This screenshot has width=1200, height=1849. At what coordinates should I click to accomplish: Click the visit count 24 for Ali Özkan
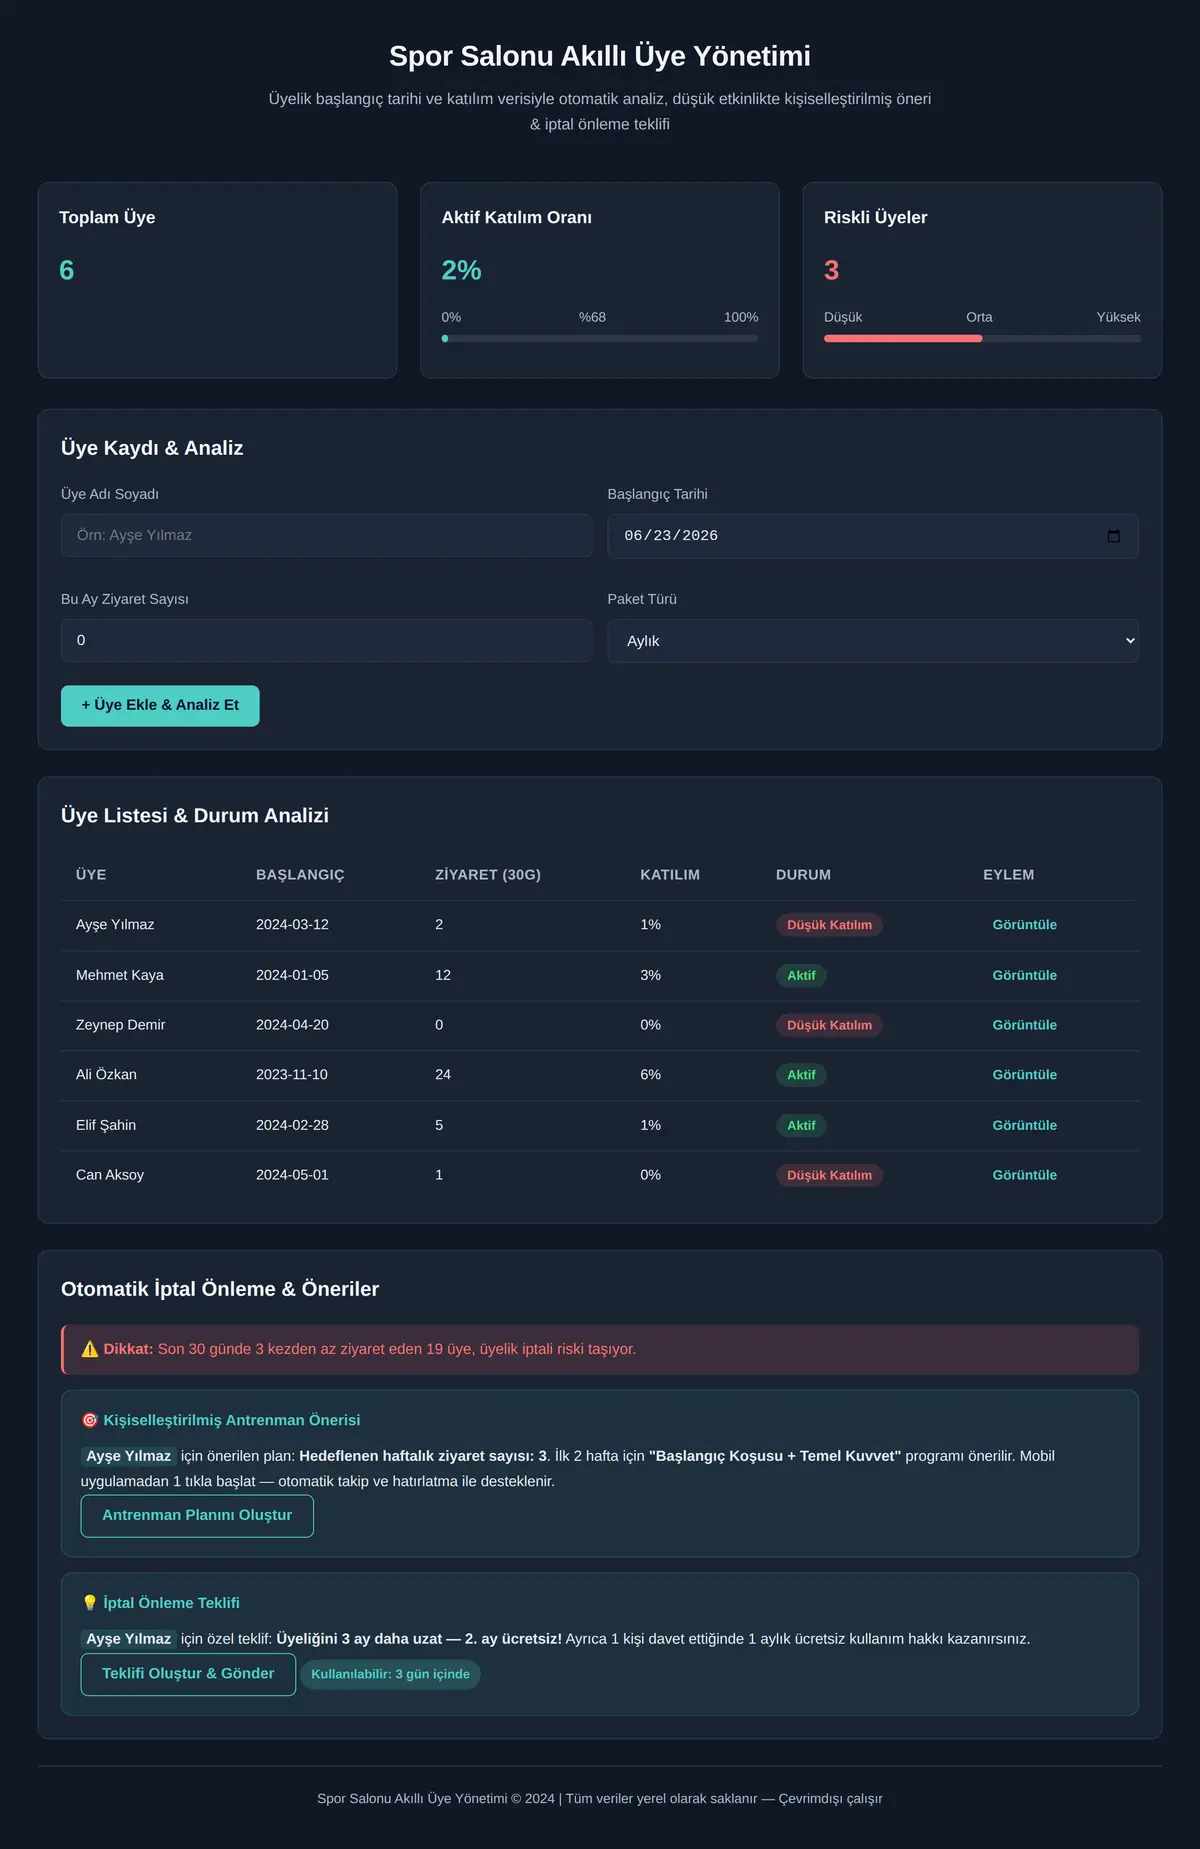[443, 1075]
